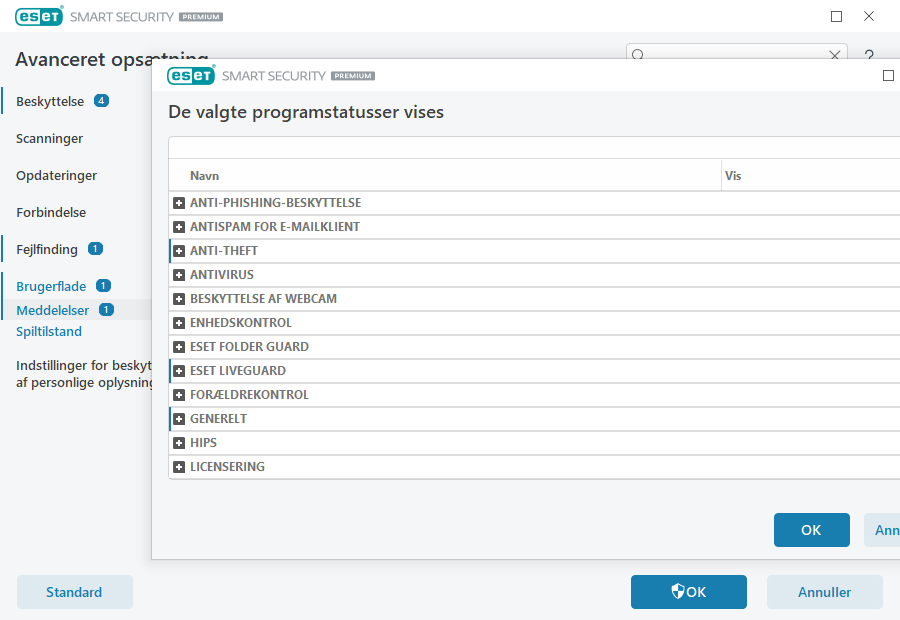The width and height of the screenshot is (900, 620).
Task: Click plus icon beside GENERELT
Action: coord(180,419)
